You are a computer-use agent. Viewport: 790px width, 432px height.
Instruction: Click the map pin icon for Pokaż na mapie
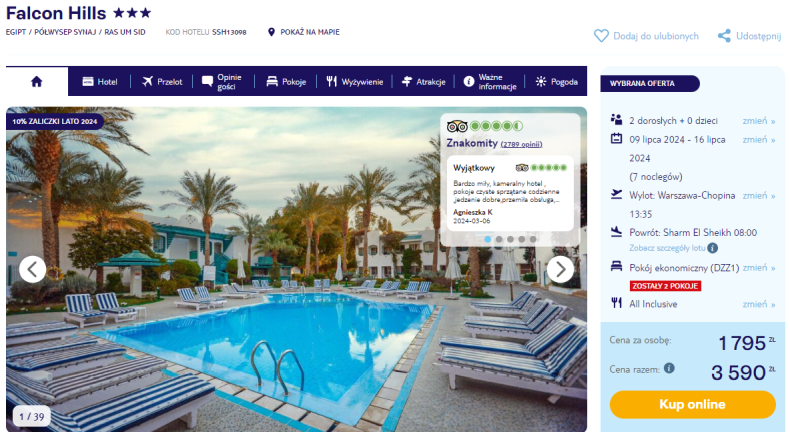[271, 32]
